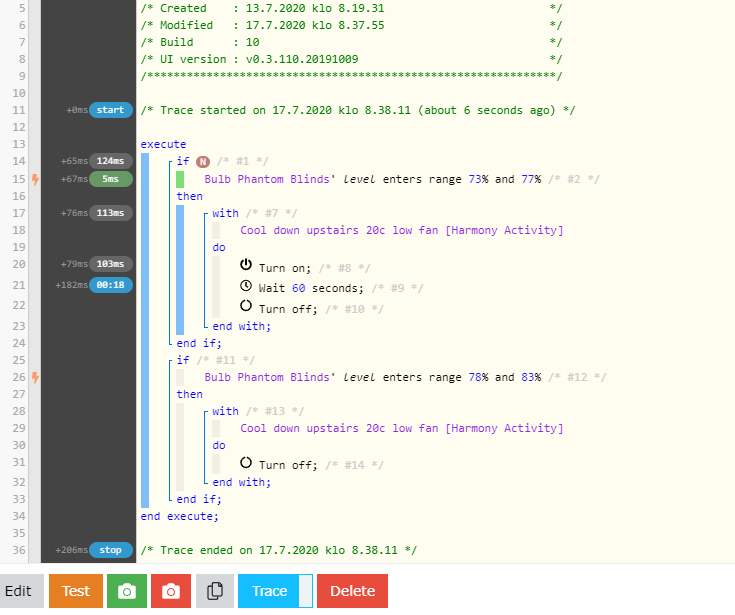Screen dimensions: 735x615
Task: Toggle the Trace switch
Action: tap(306, 591)
